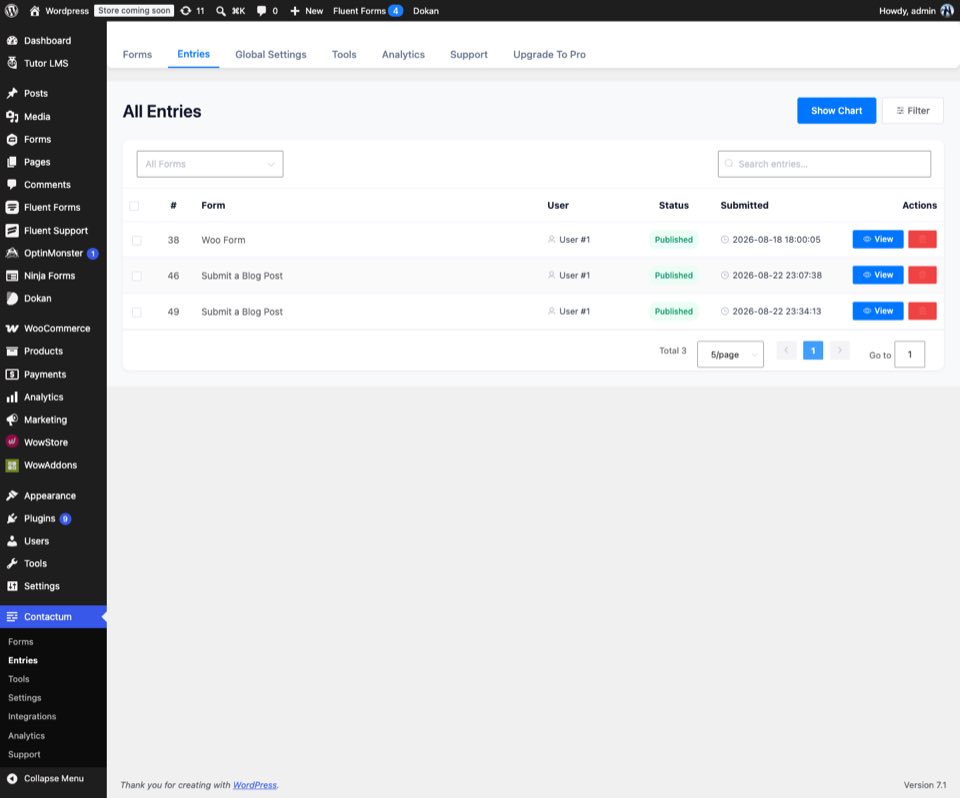The height and width of the screenshot is (798, 960).
Task: Click the Contactum menu in sidebar
Action: coord(53,617)
